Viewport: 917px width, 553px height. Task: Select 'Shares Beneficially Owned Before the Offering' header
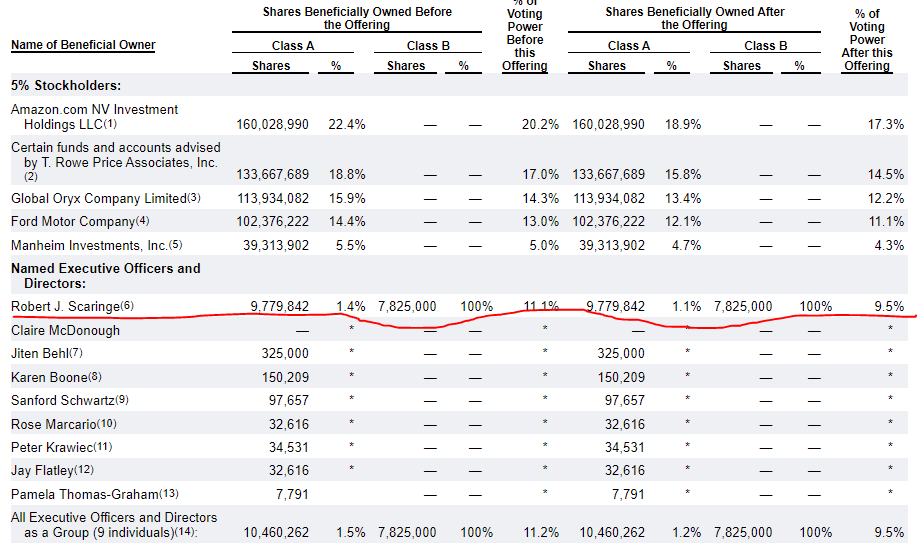(x=357, y=18)
